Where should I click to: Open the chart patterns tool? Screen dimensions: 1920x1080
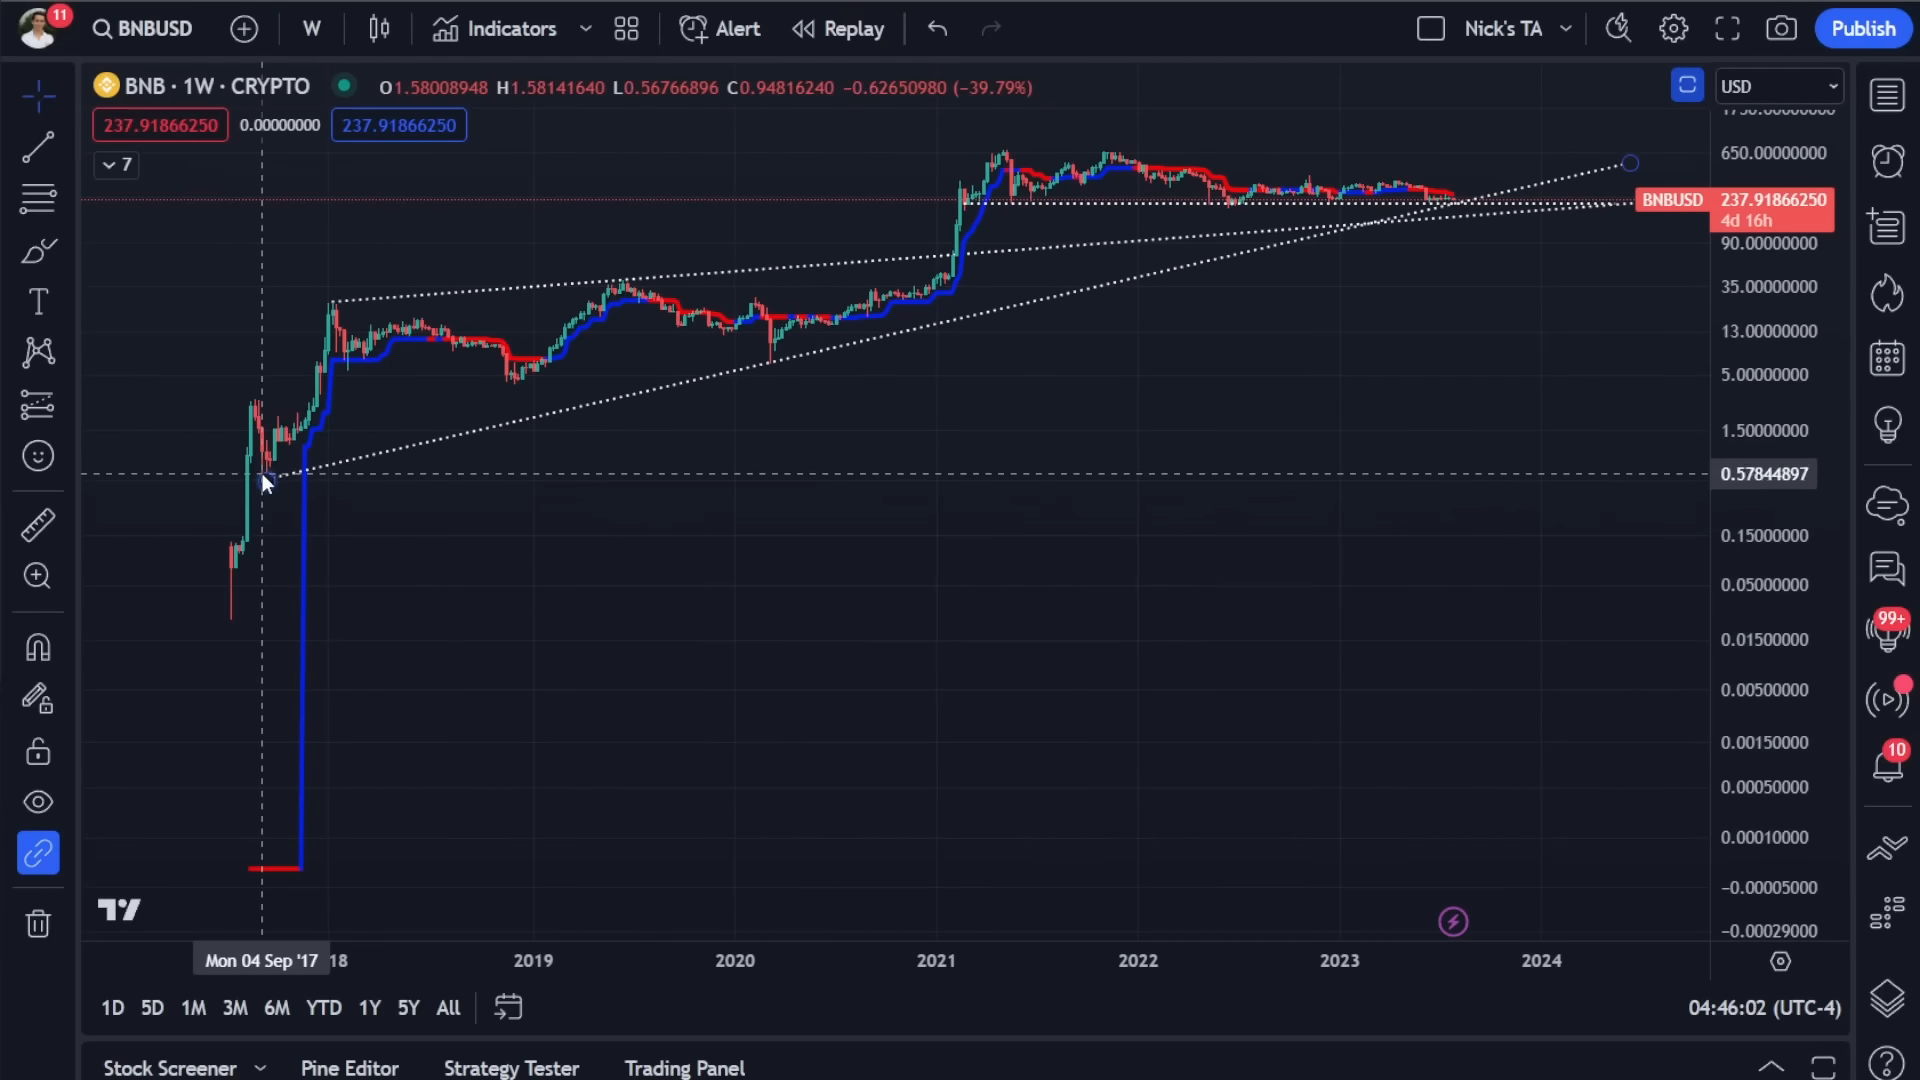[38, 352]
